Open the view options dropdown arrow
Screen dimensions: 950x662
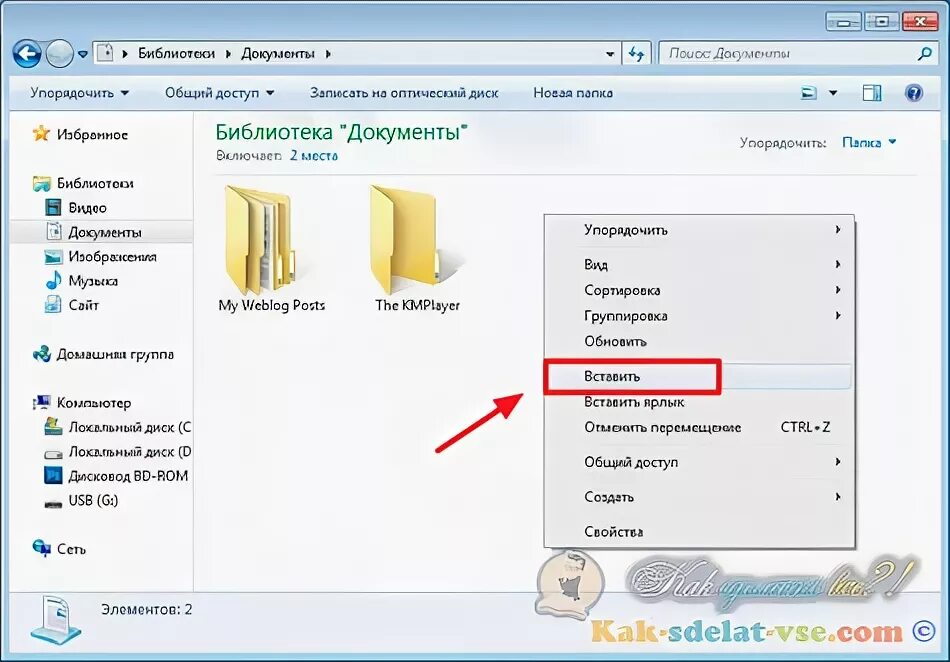[833, 93]
